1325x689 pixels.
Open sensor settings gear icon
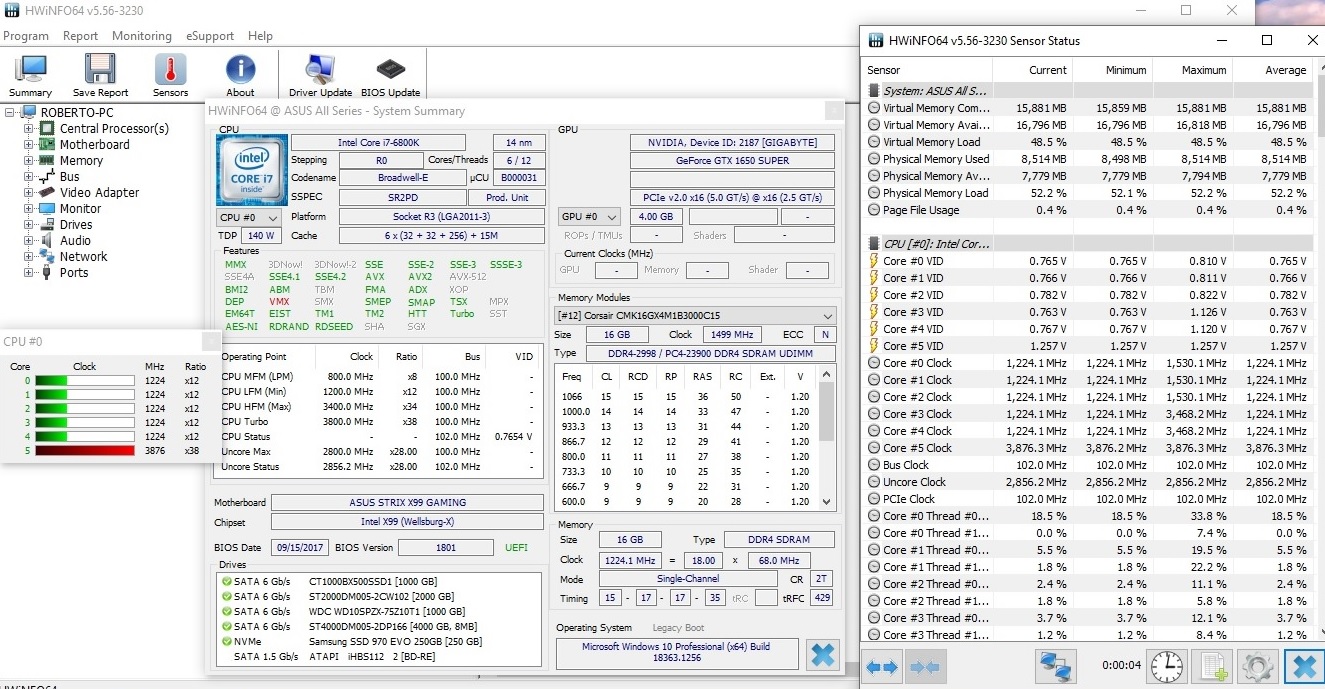[x=1256, y=667]
